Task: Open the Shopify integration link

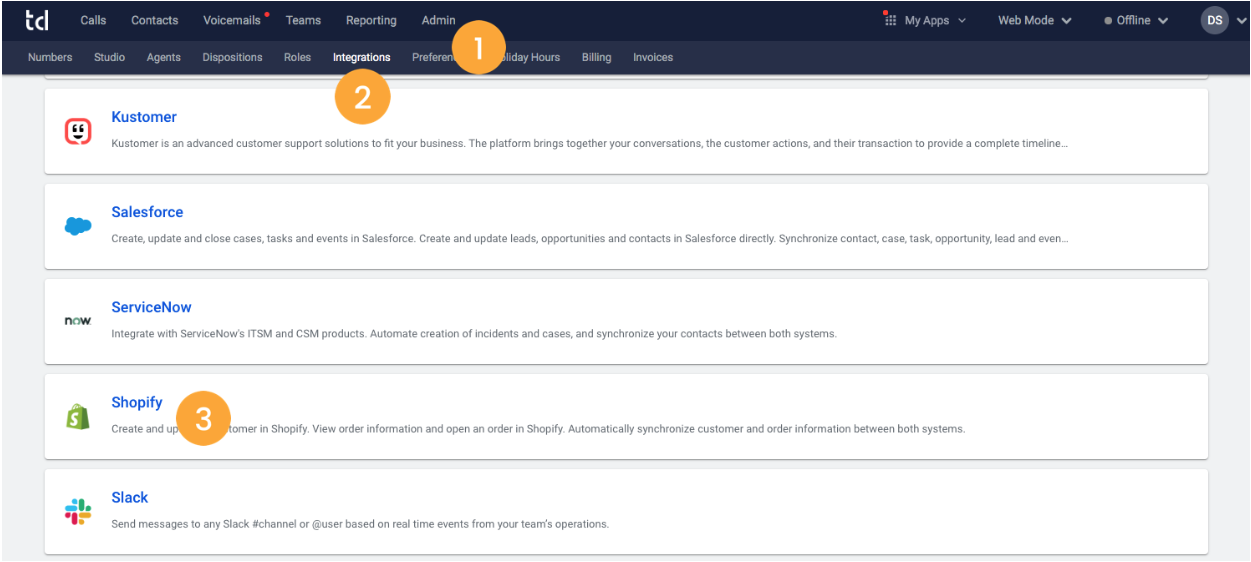Action: click(137, 402)
